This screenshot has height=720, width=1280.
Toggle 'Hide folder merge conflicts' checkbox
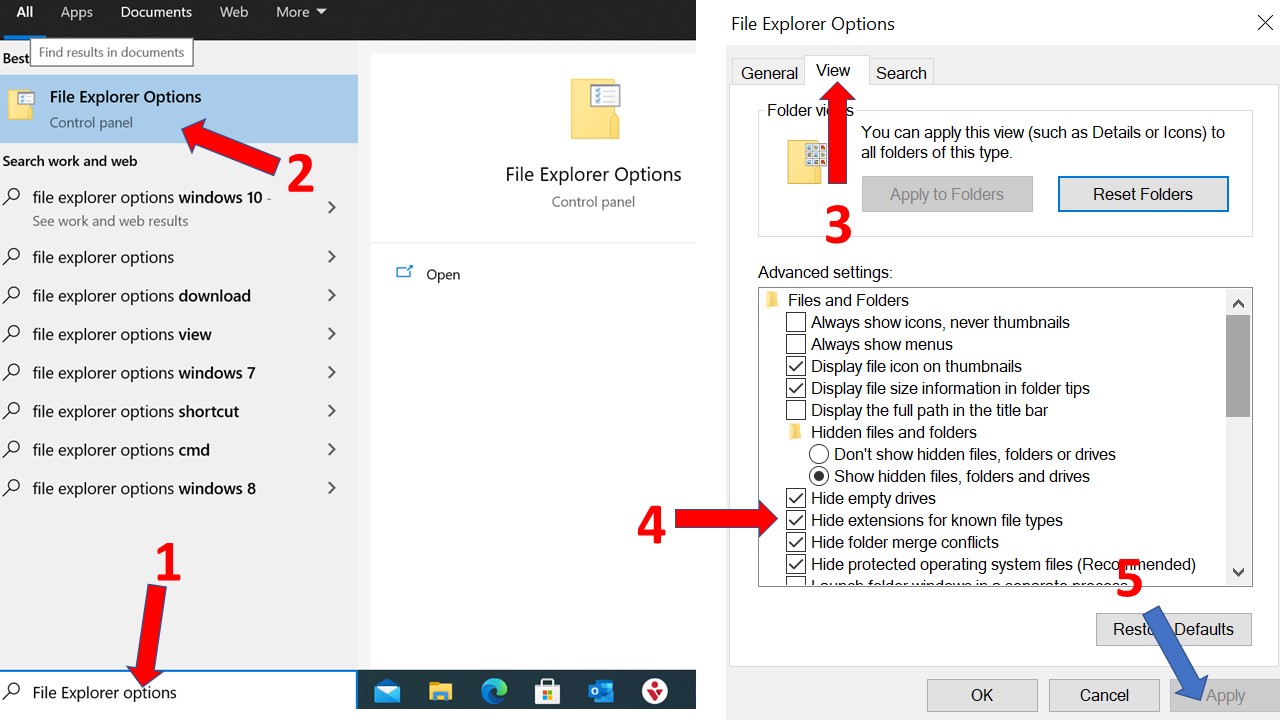(796, 542)
